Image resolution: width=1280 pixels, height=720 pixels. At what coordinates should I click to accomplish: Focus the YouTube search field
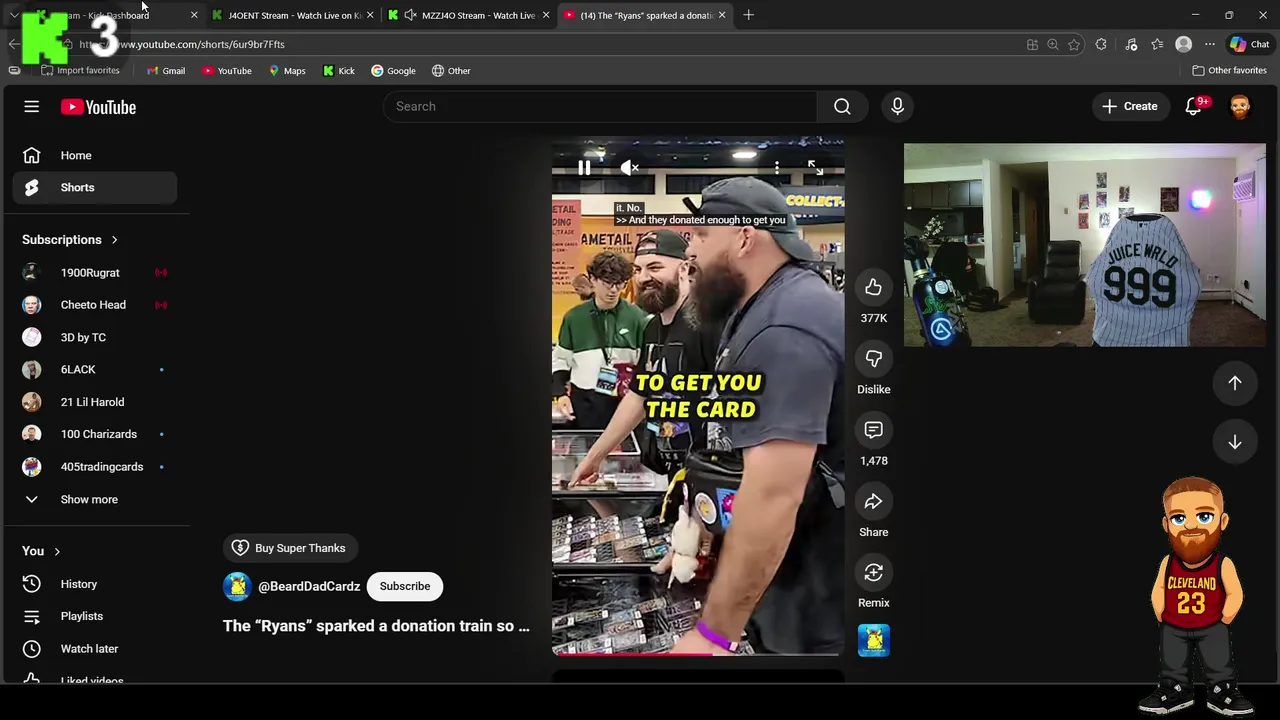click(600, 106)
